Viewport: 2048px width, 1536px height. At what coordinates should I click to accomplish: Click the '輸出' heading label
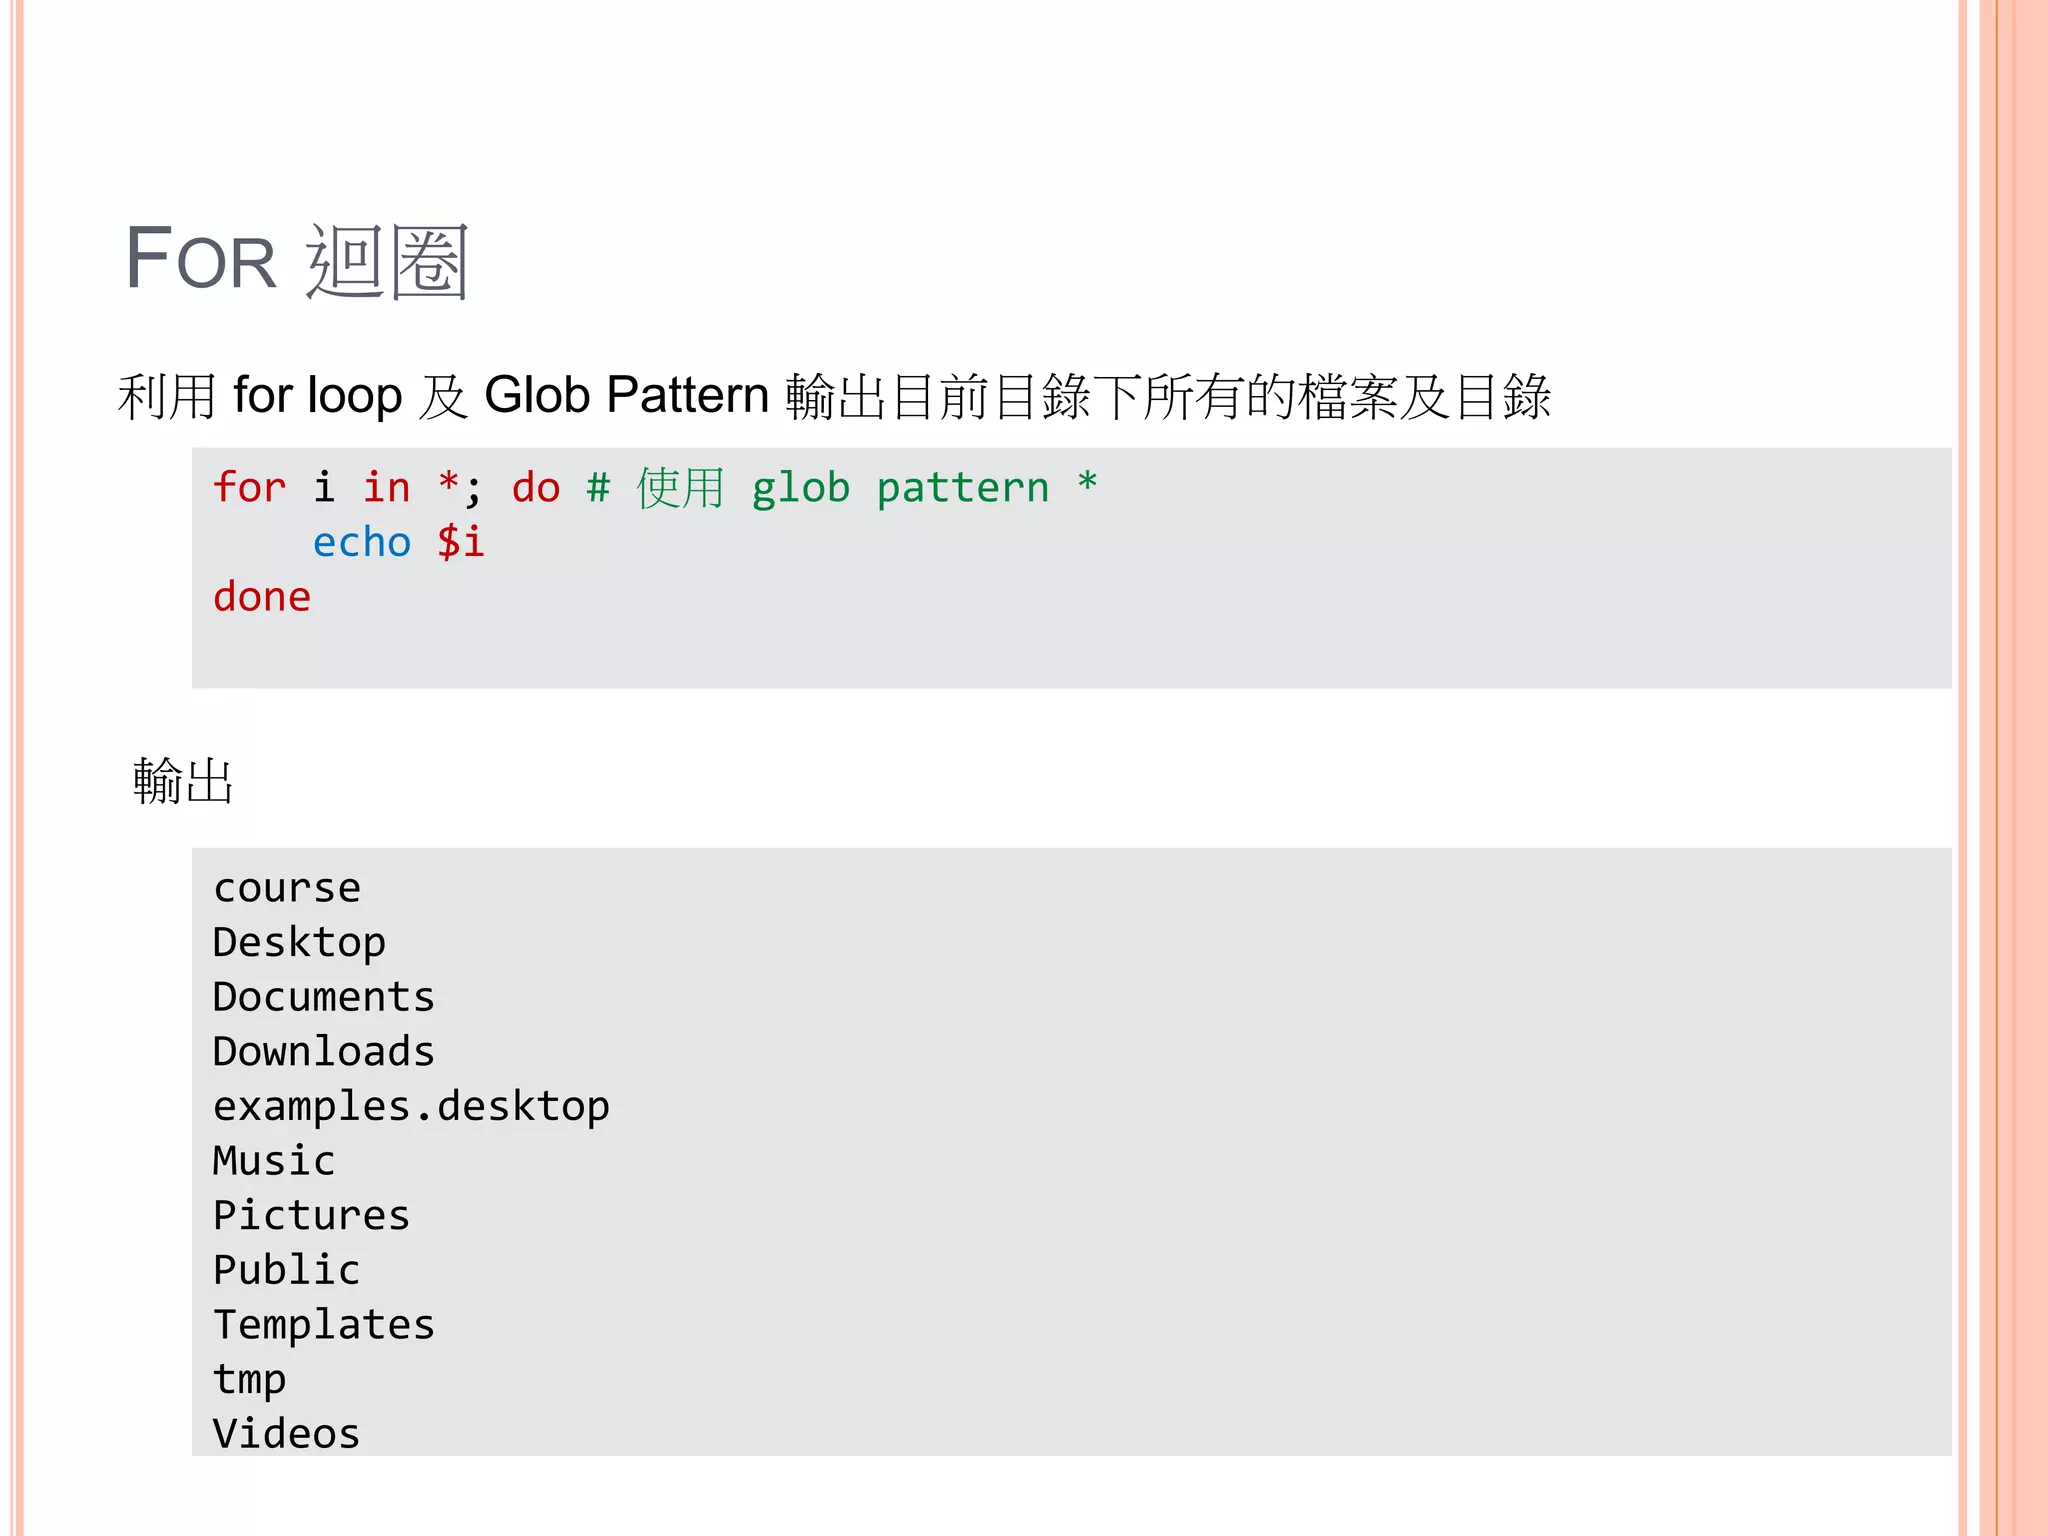click(183, 781)
